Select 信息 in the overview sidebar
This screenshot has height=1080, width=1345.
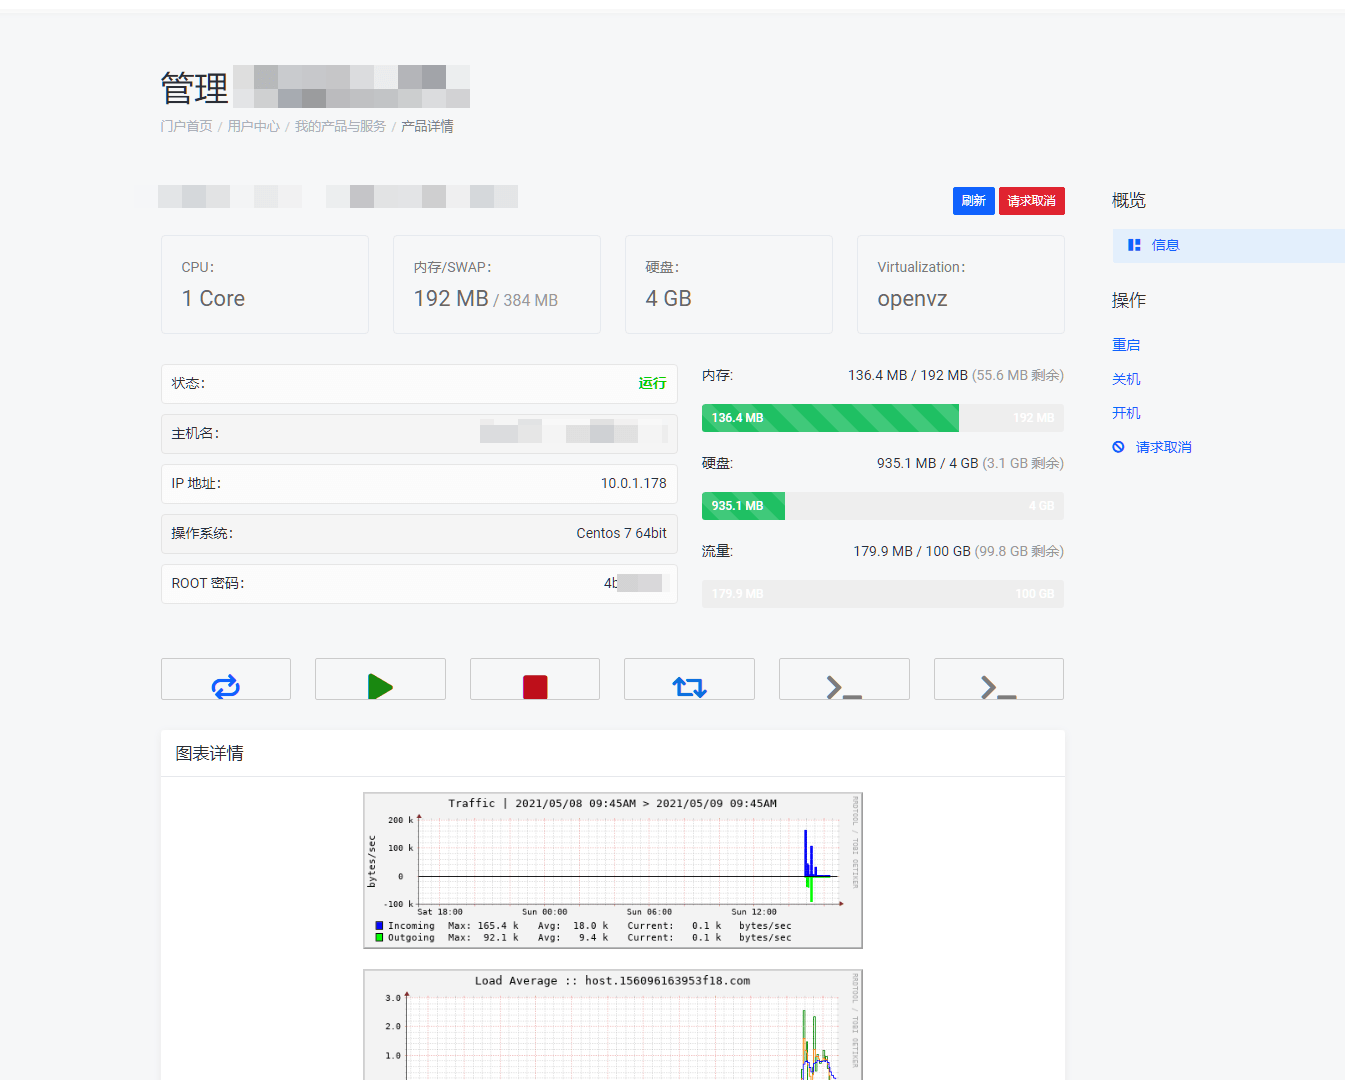coord(1165,245)
